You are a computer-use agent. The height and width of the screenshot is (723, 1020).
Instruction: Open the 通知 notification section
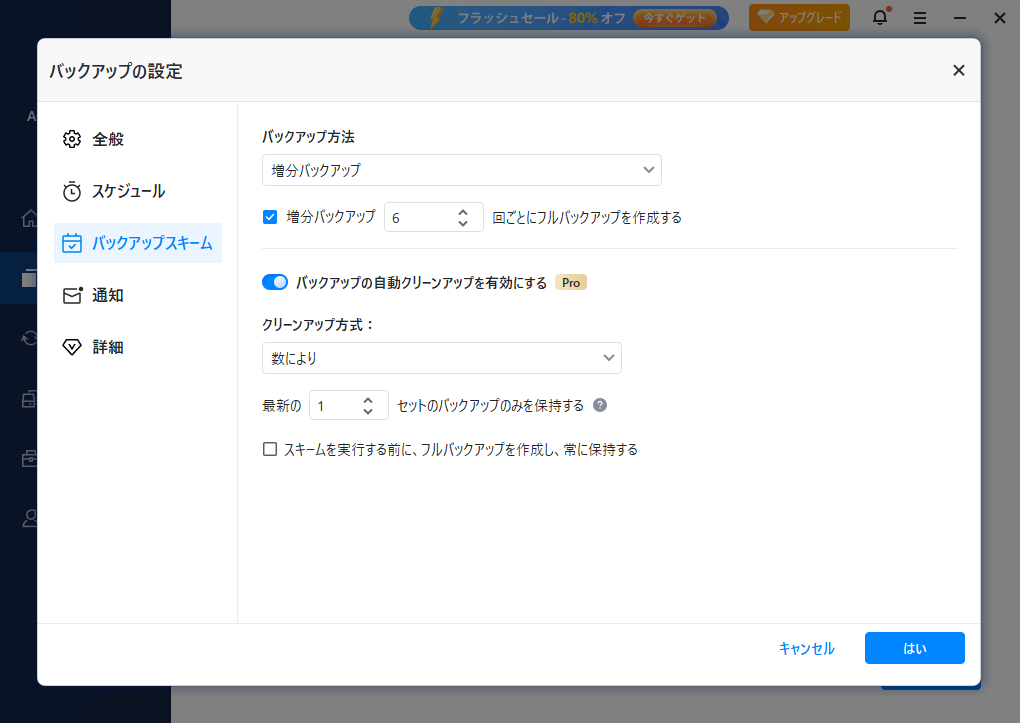pyautogui.click(x=138, y=295)
